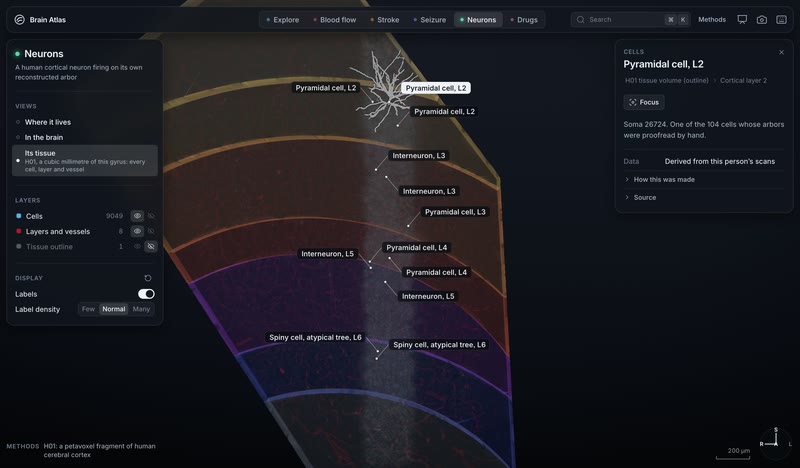Select Pyramidal cell, L3 label
800x468 pixels.
[455, 212]
